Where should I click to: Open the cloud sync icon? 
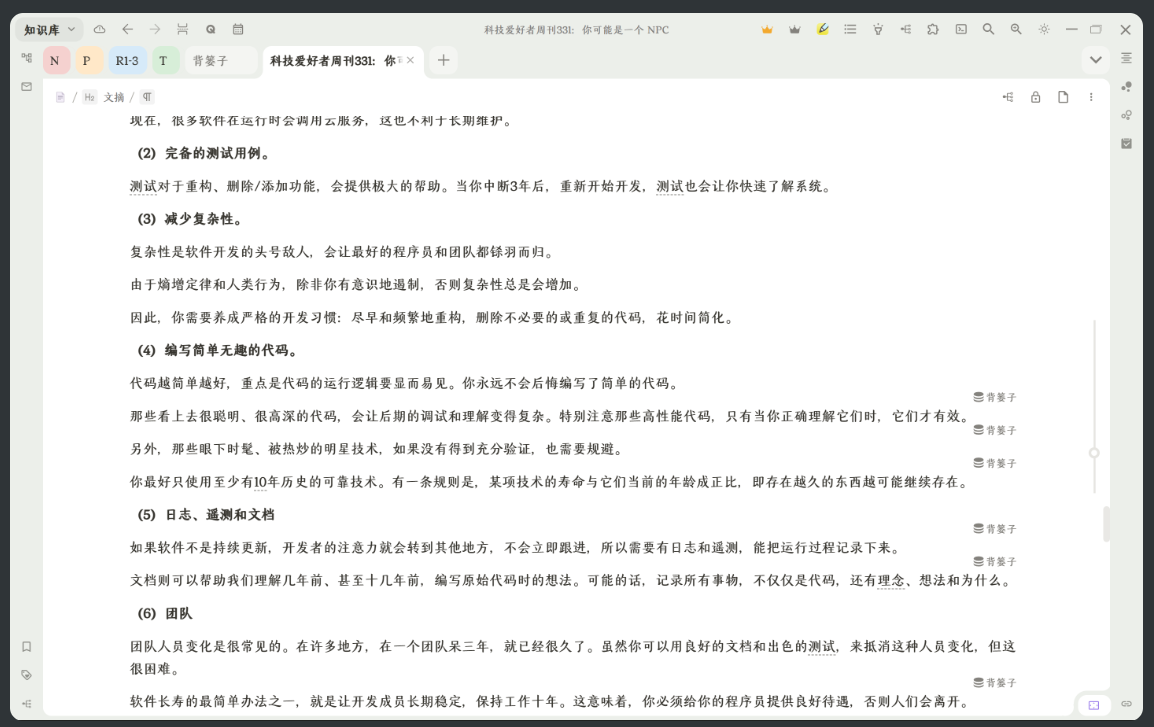click(x=99, y=29)
